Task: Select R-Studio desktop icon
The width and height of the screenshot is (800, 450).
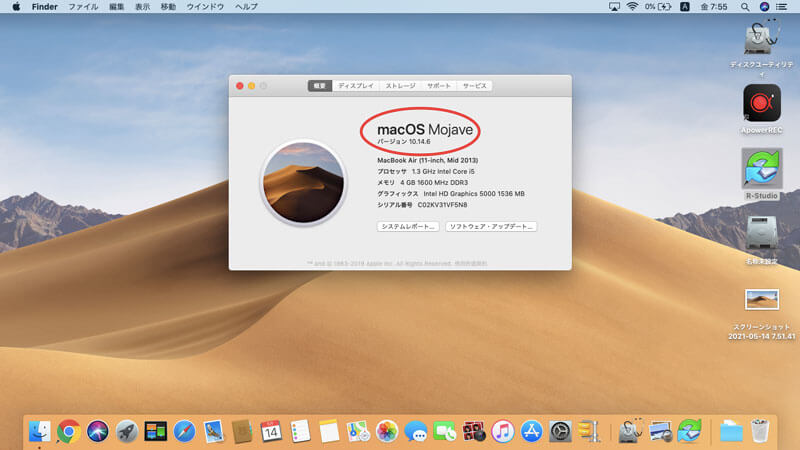Action: pyautogui.click(x=762, y=168)
